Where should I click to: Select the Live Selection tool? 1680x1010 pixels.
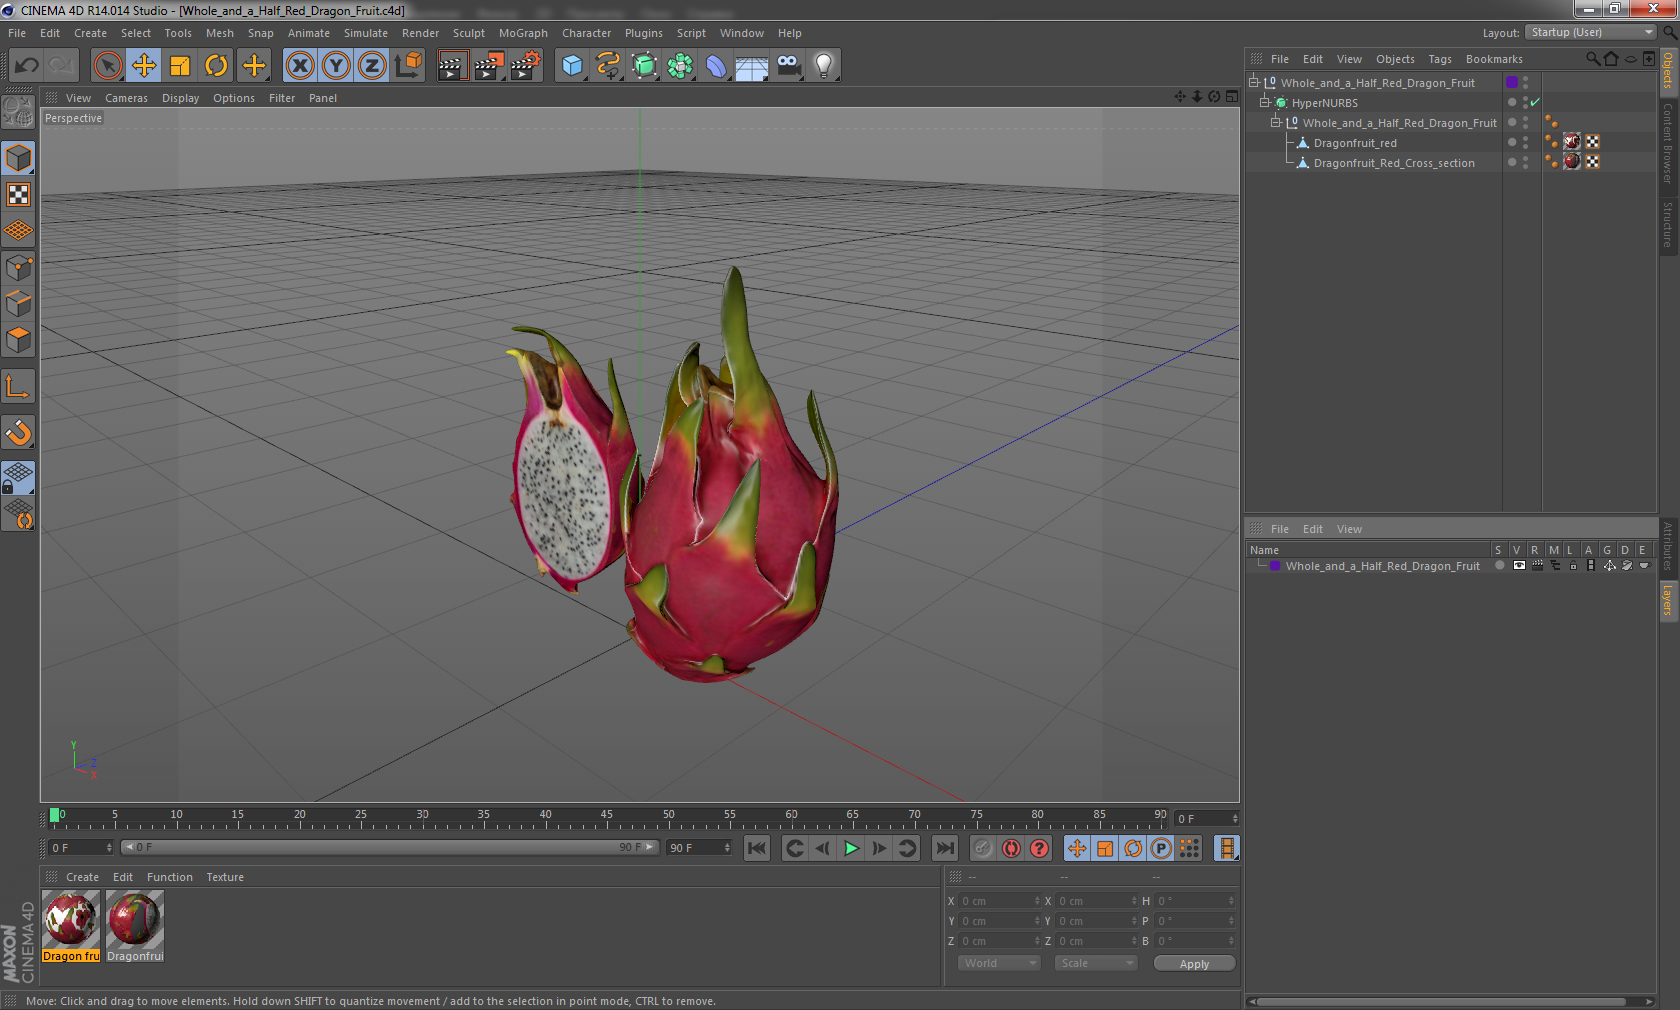pos(108,66)
